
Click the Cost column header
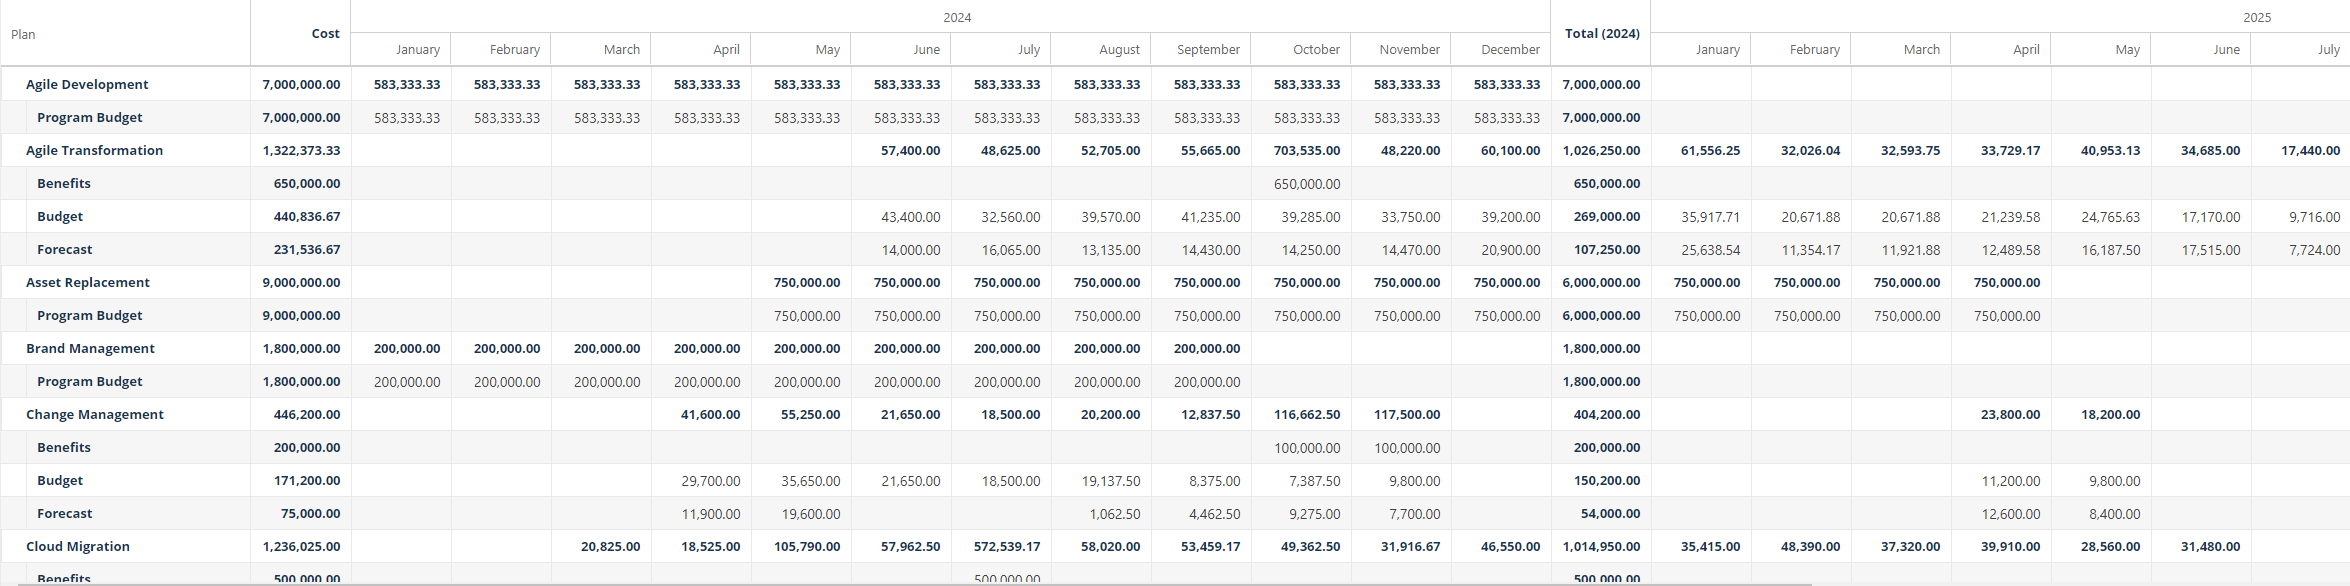coord(325,33)
